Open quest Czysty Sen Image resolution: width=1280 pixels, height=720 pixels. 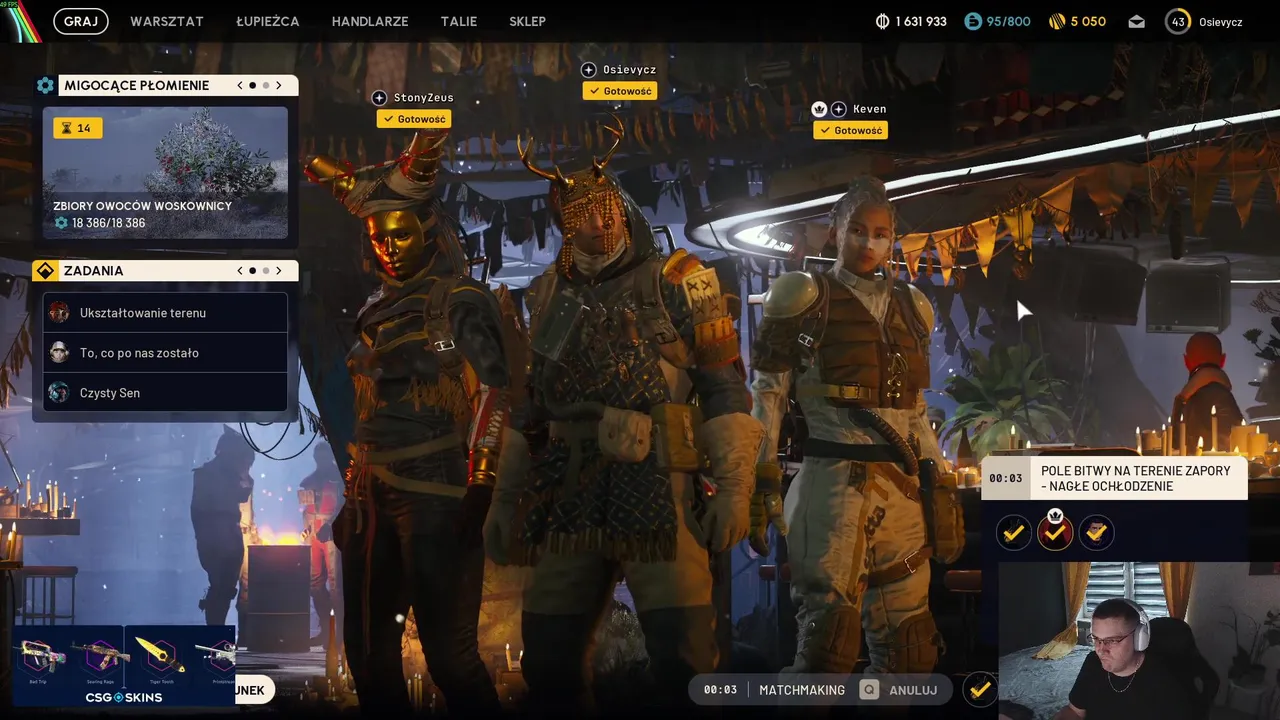(x=165, y=393)
